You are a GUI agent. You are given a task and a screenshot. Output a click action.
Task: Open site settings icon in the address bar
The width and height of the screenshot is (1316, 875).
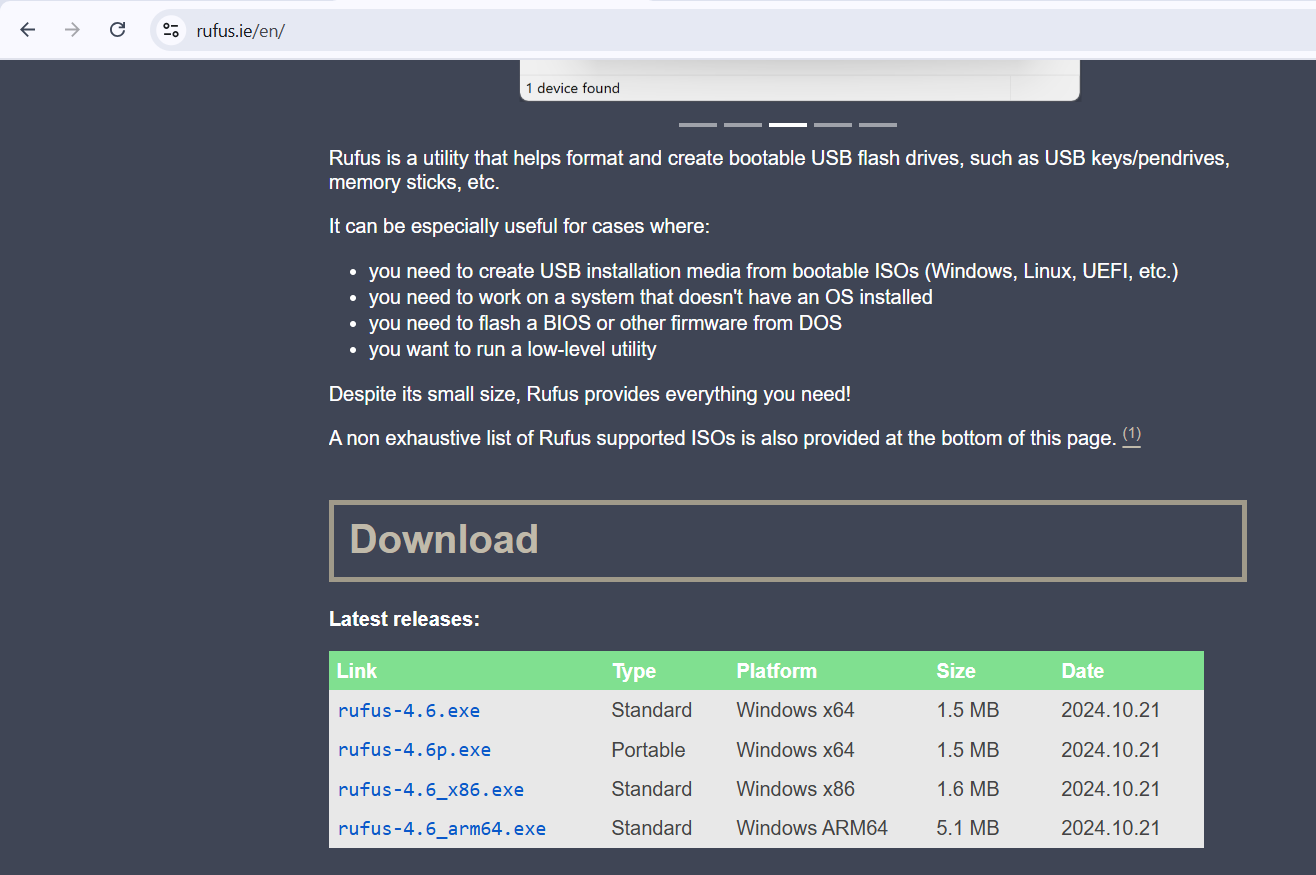click(x=170, y=30)
